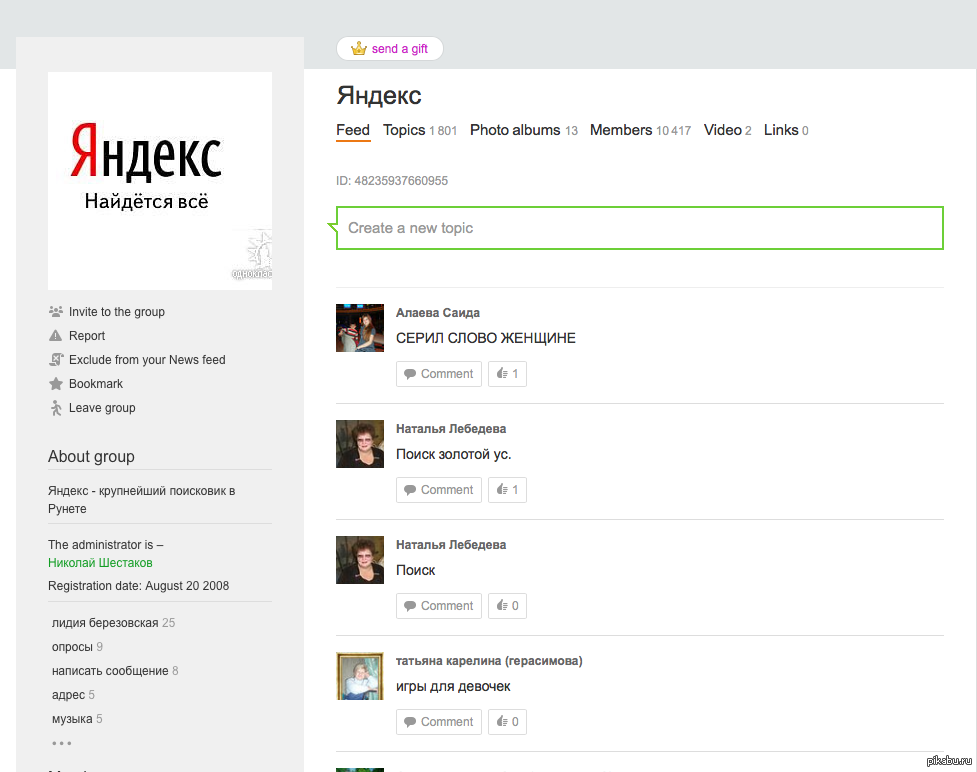Like the игры для девочек post
The image size is (977, 772).
[507, 722]
